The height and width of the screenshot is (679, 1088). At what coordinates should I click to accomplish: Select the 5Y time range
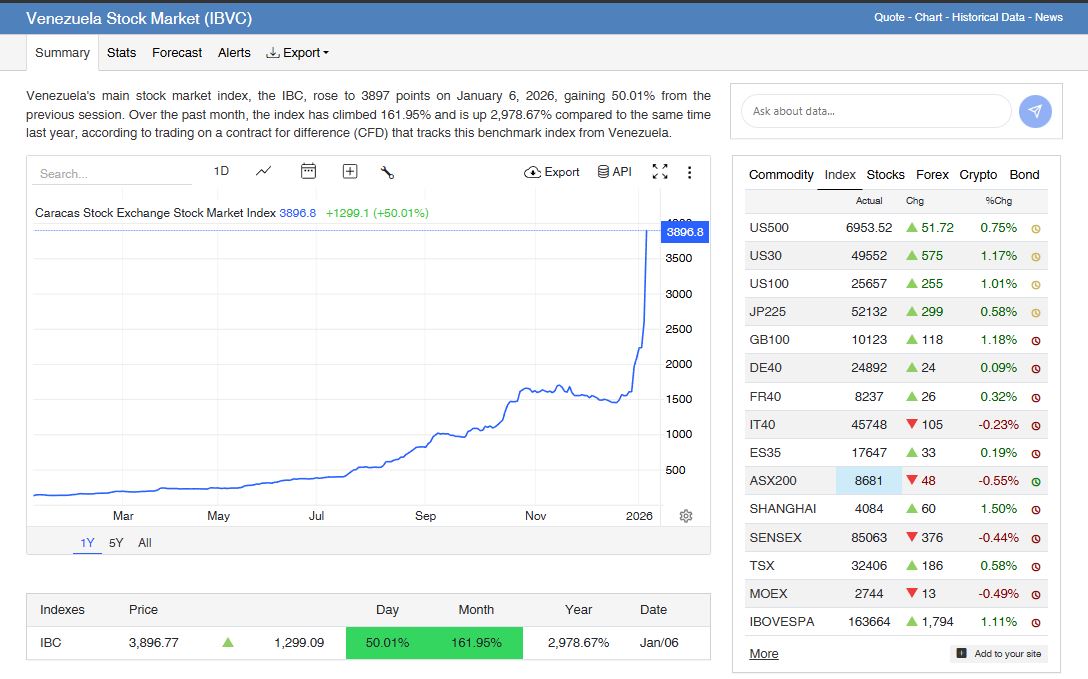(x=116, y=543)
